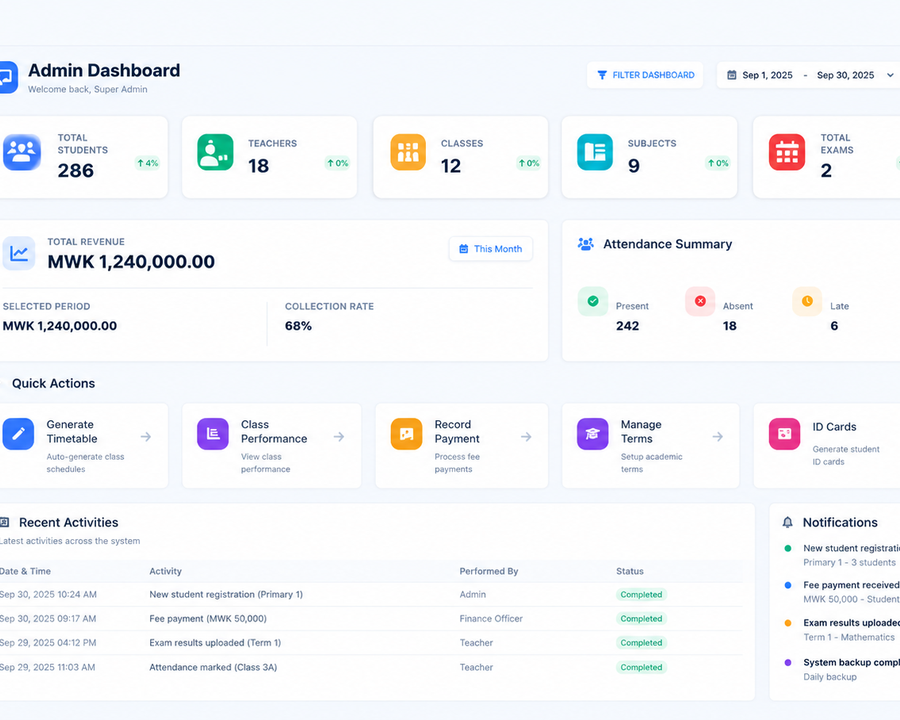The image size is (900, 720).
Task: Click the arrow on Class Performance card
Action: point(339,437)
